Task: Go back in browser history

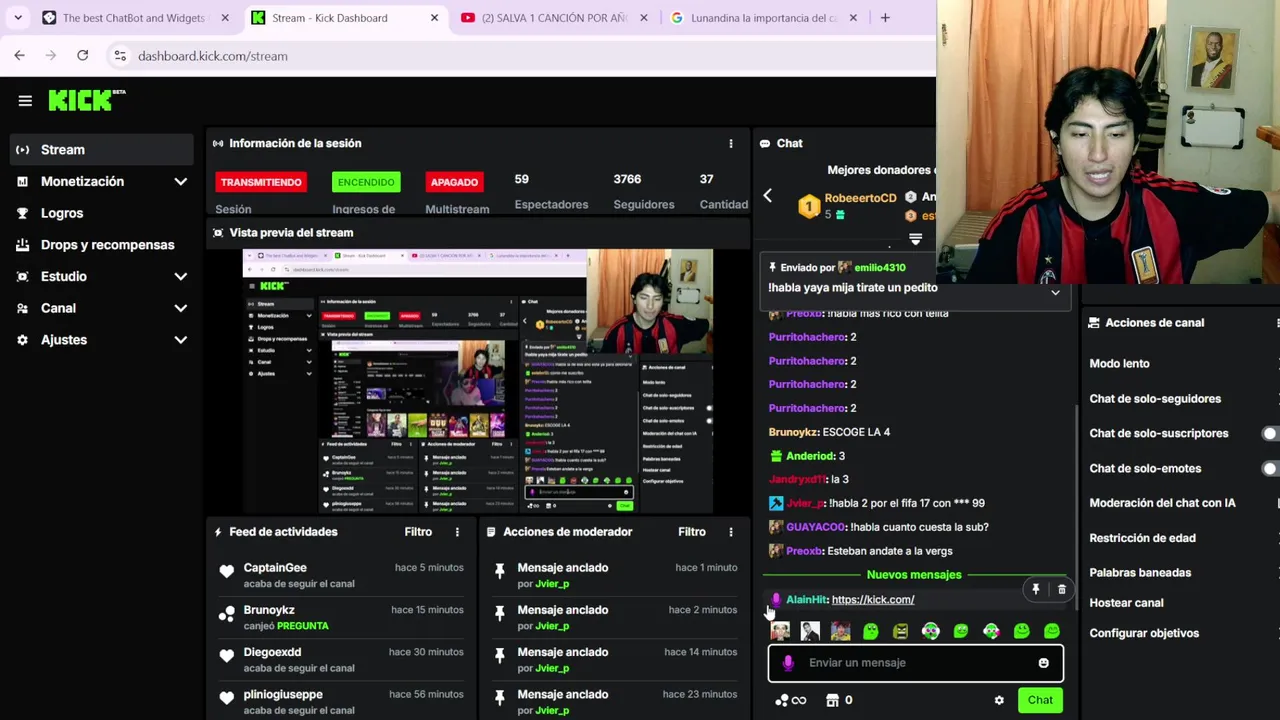Action: point(19,56)
